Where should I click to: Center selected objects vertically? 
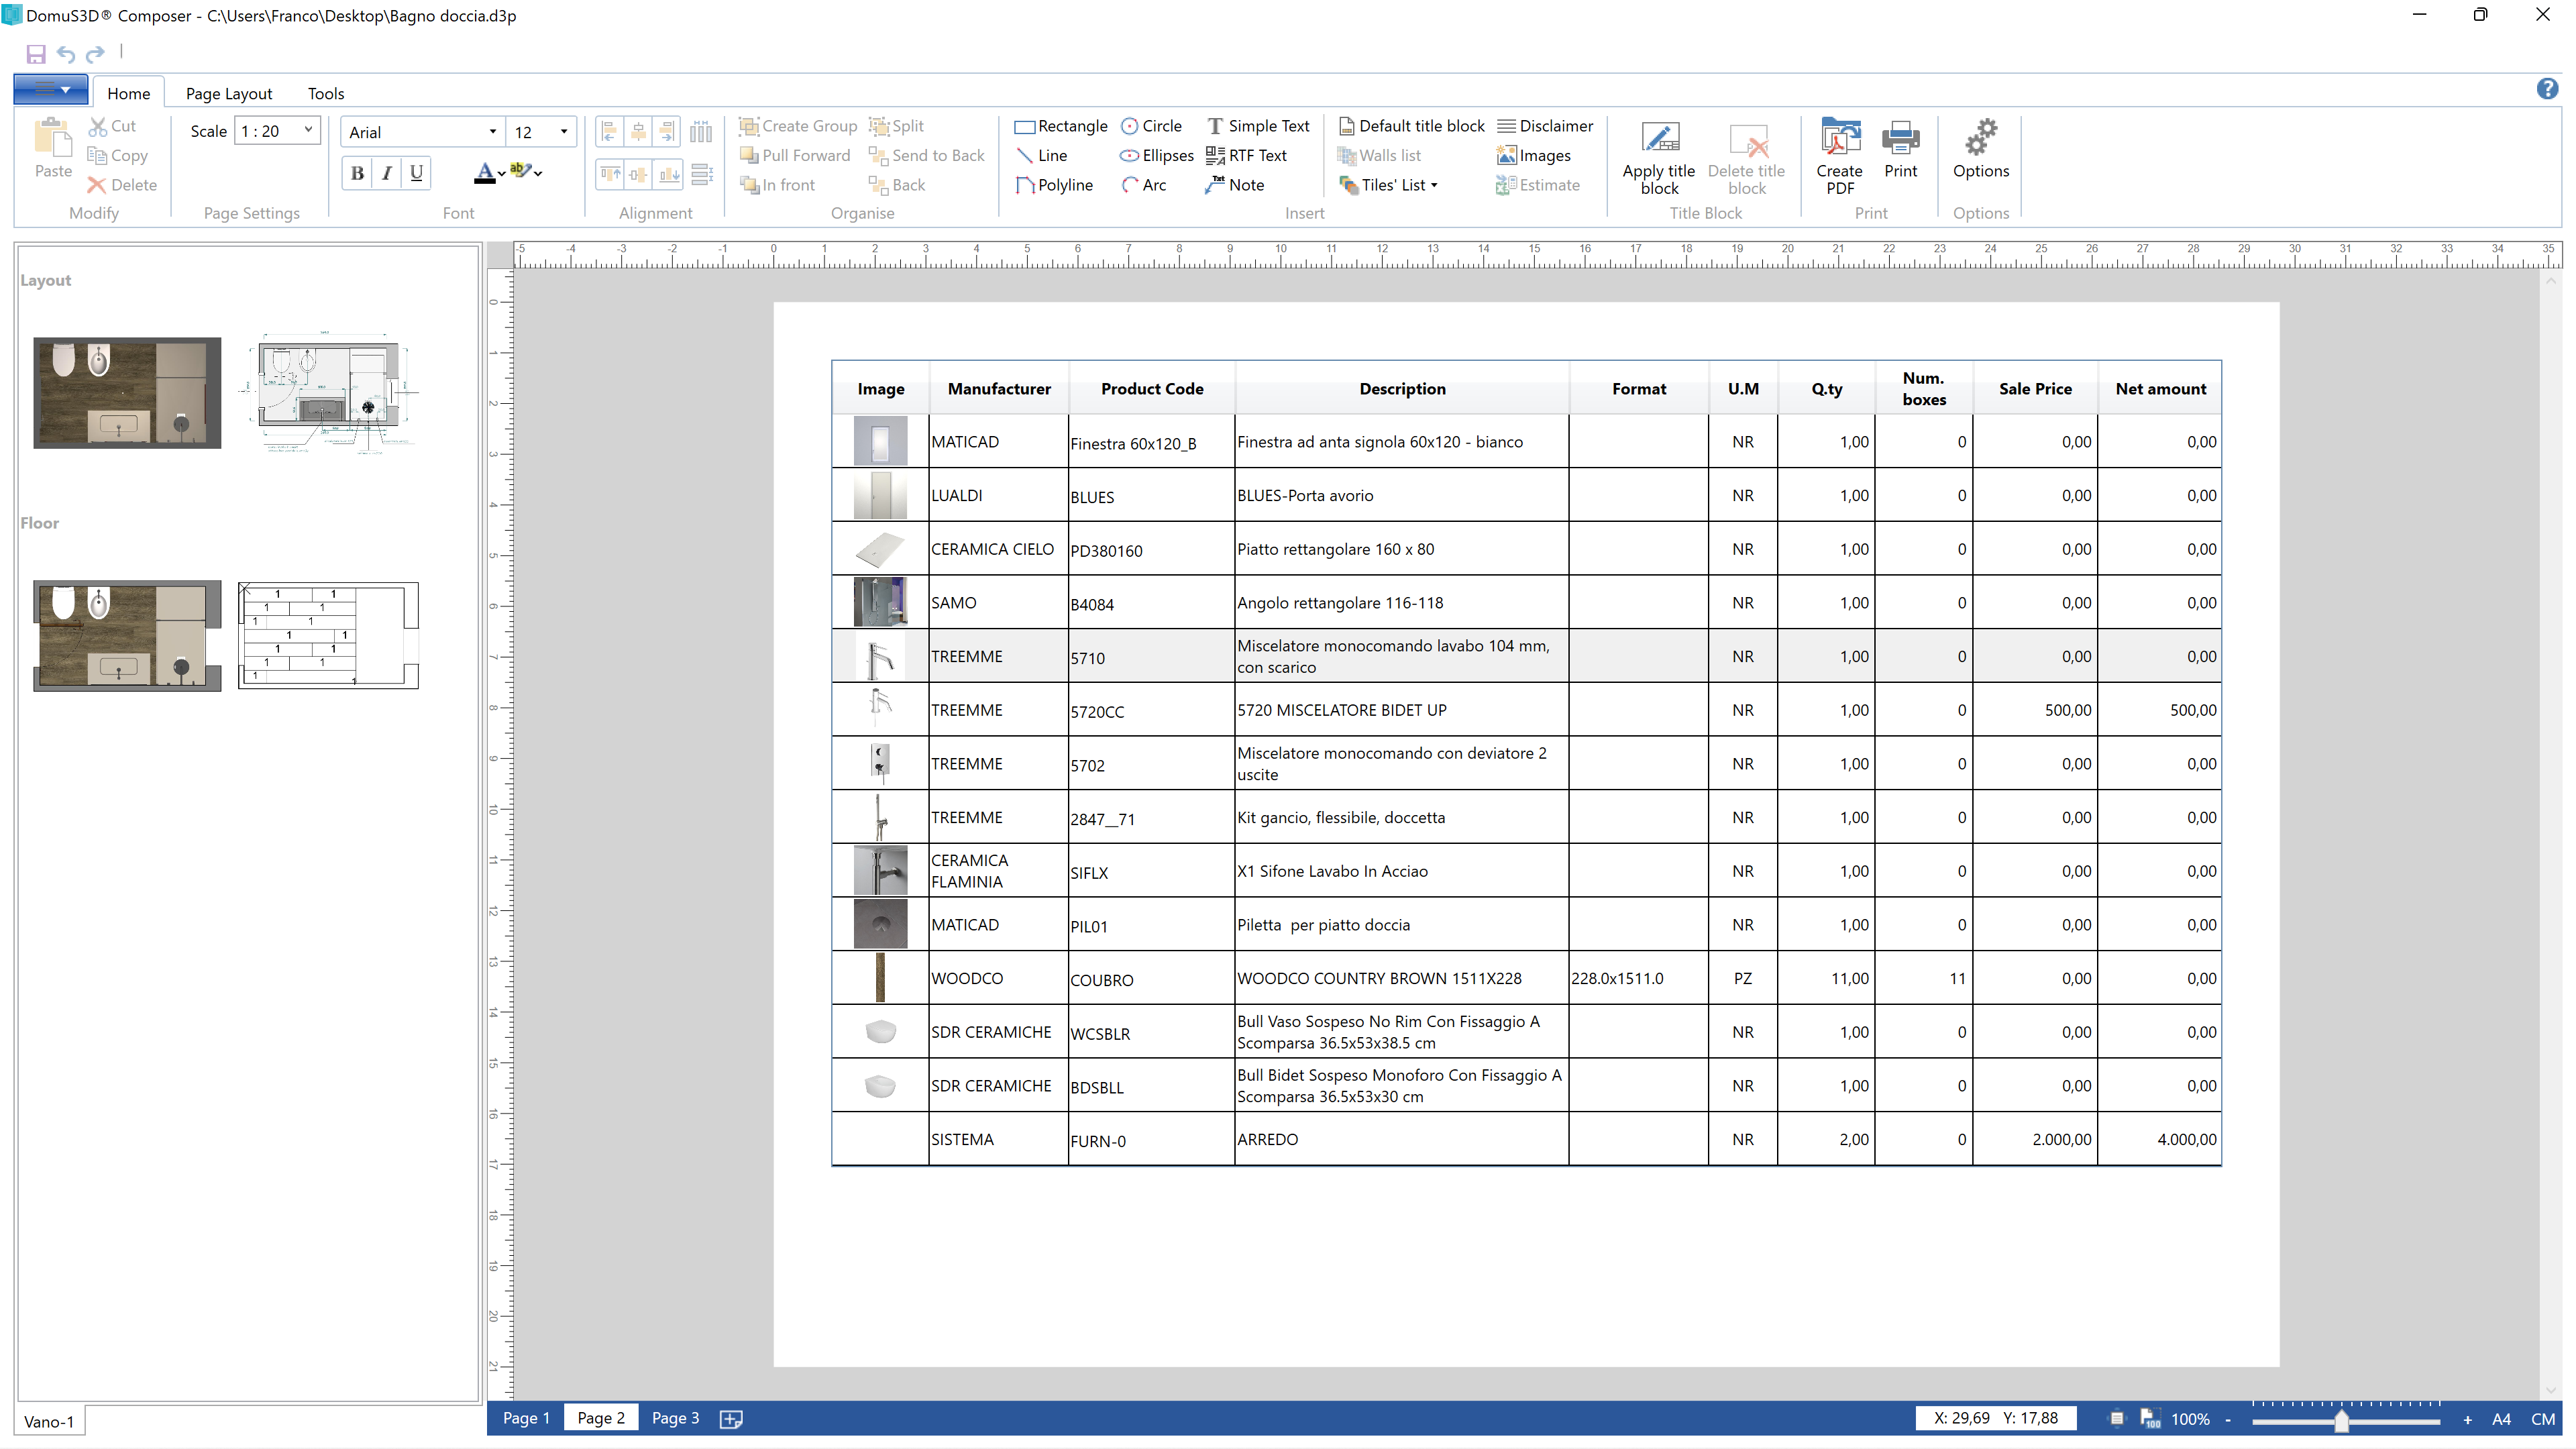click(638, 174)
